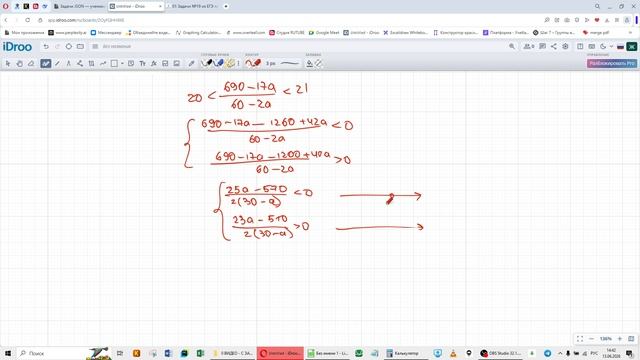Screen dimensions: 640x360
Task: Open more pen presets menu
Action: (238, 63)
